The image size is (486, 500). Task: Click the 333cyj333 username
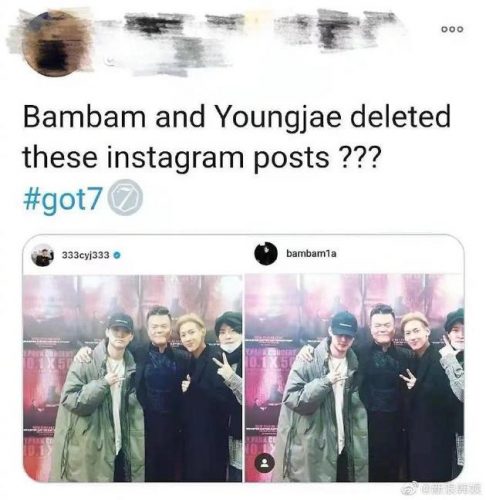click(86, 255)
